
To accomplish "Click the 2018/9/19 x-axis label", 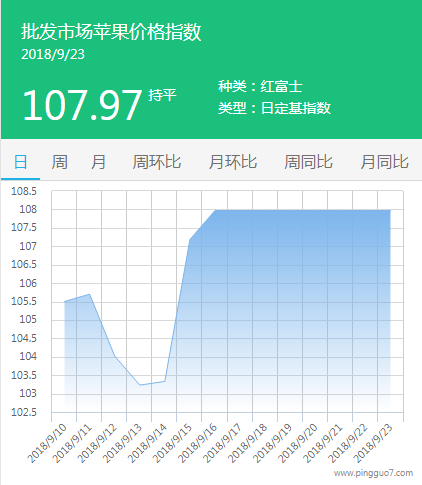I will click(272, 443).
